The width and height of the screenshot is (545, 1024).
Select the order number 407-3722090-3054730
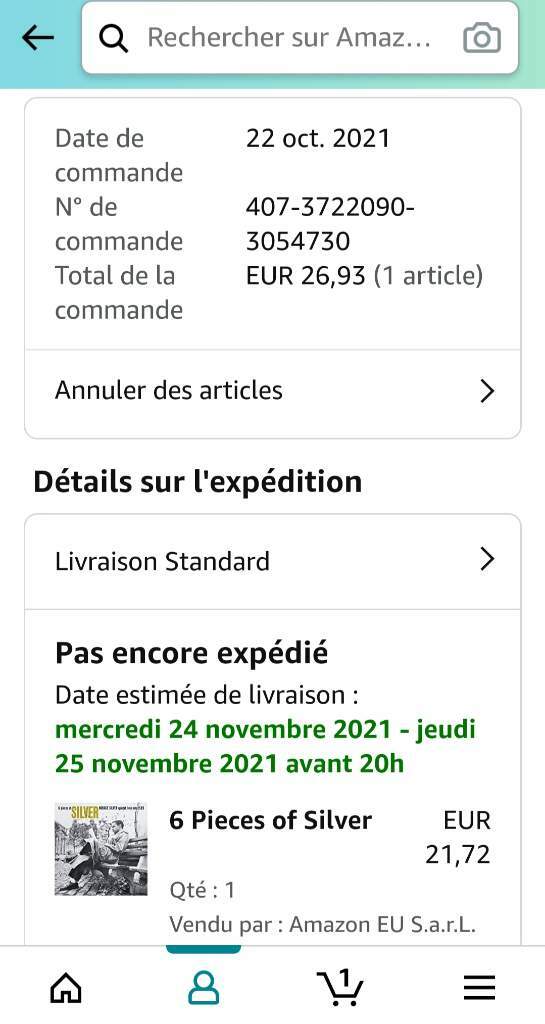click(x=330, y=225)
